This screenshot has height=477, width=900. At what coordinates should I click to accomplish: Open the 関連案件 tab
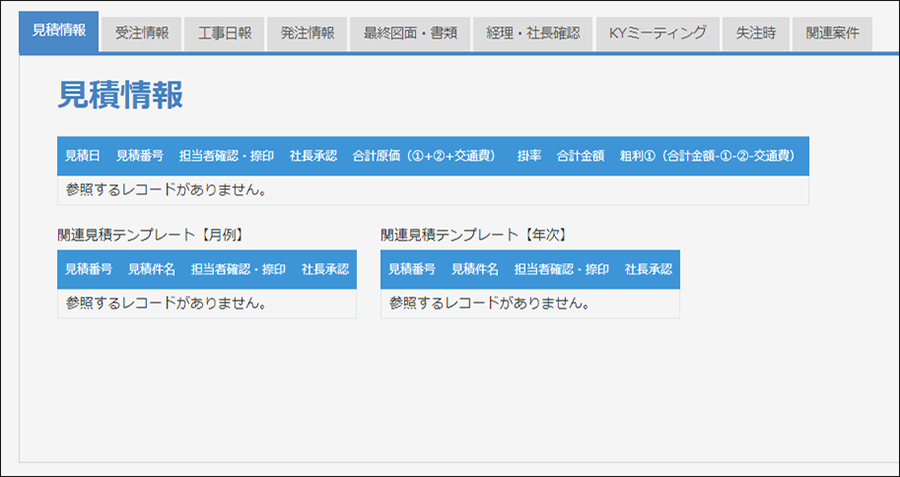pyautogui.click(x=832, y=33)
